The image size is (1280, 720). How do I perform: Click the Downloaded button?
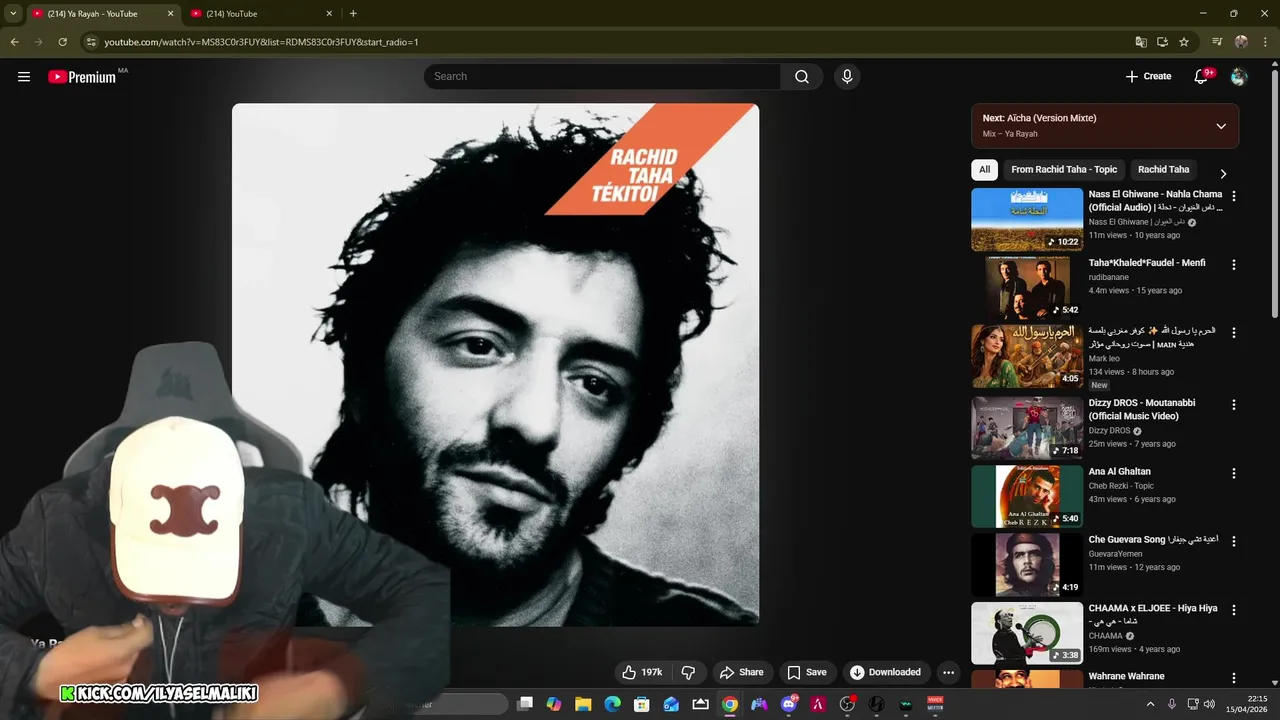885,672
